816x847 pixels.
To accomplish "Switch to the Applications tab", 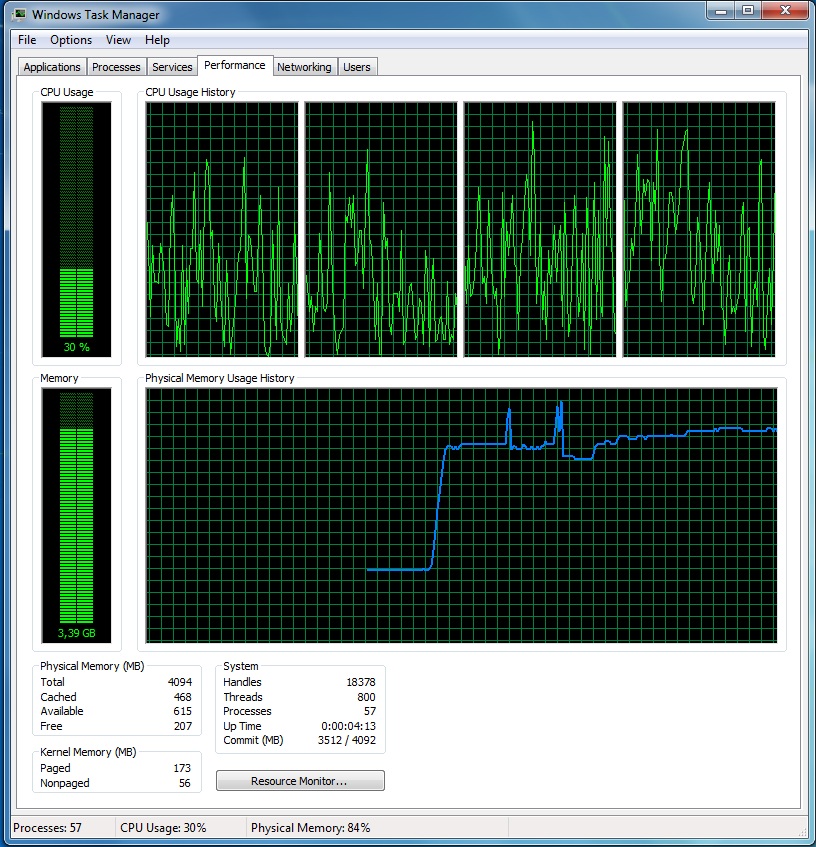I will tap(52, 67).
